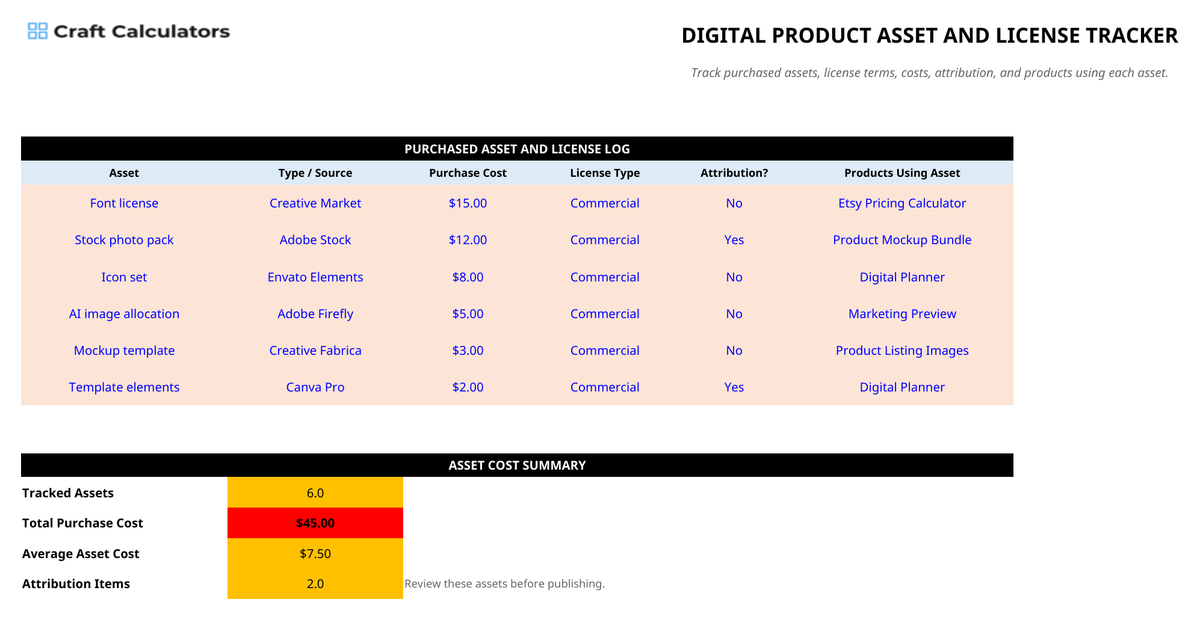
Task: Click the 'Type / Source' column header
Action: click(315, 173)
